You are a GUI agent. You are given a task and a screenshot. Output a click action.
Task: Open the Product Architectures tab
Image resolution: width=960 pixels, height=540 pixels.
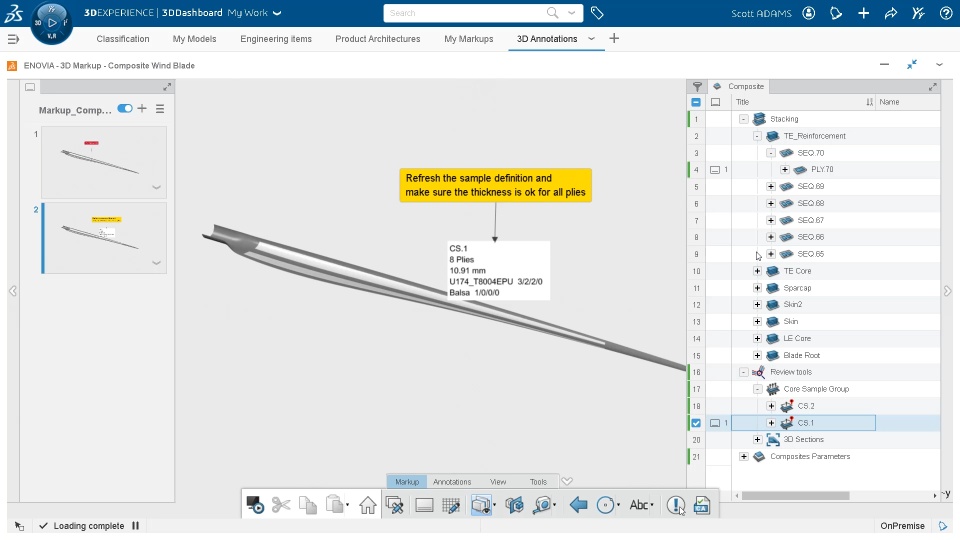[378, 39]
